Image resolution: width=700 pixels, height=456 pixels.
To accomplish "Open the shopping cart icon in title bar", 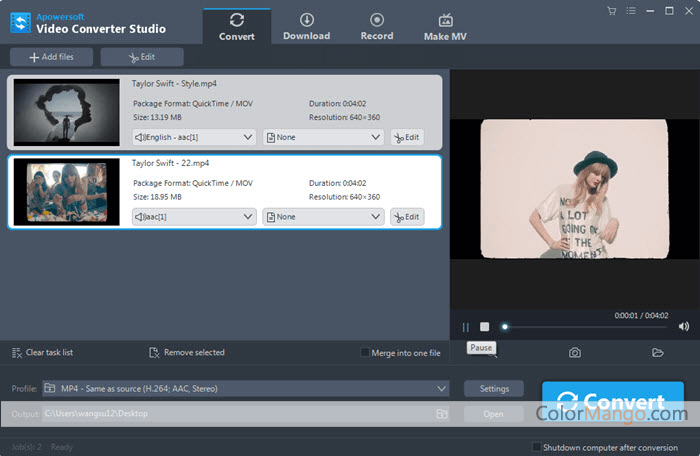I will click(x=611, y=10).
